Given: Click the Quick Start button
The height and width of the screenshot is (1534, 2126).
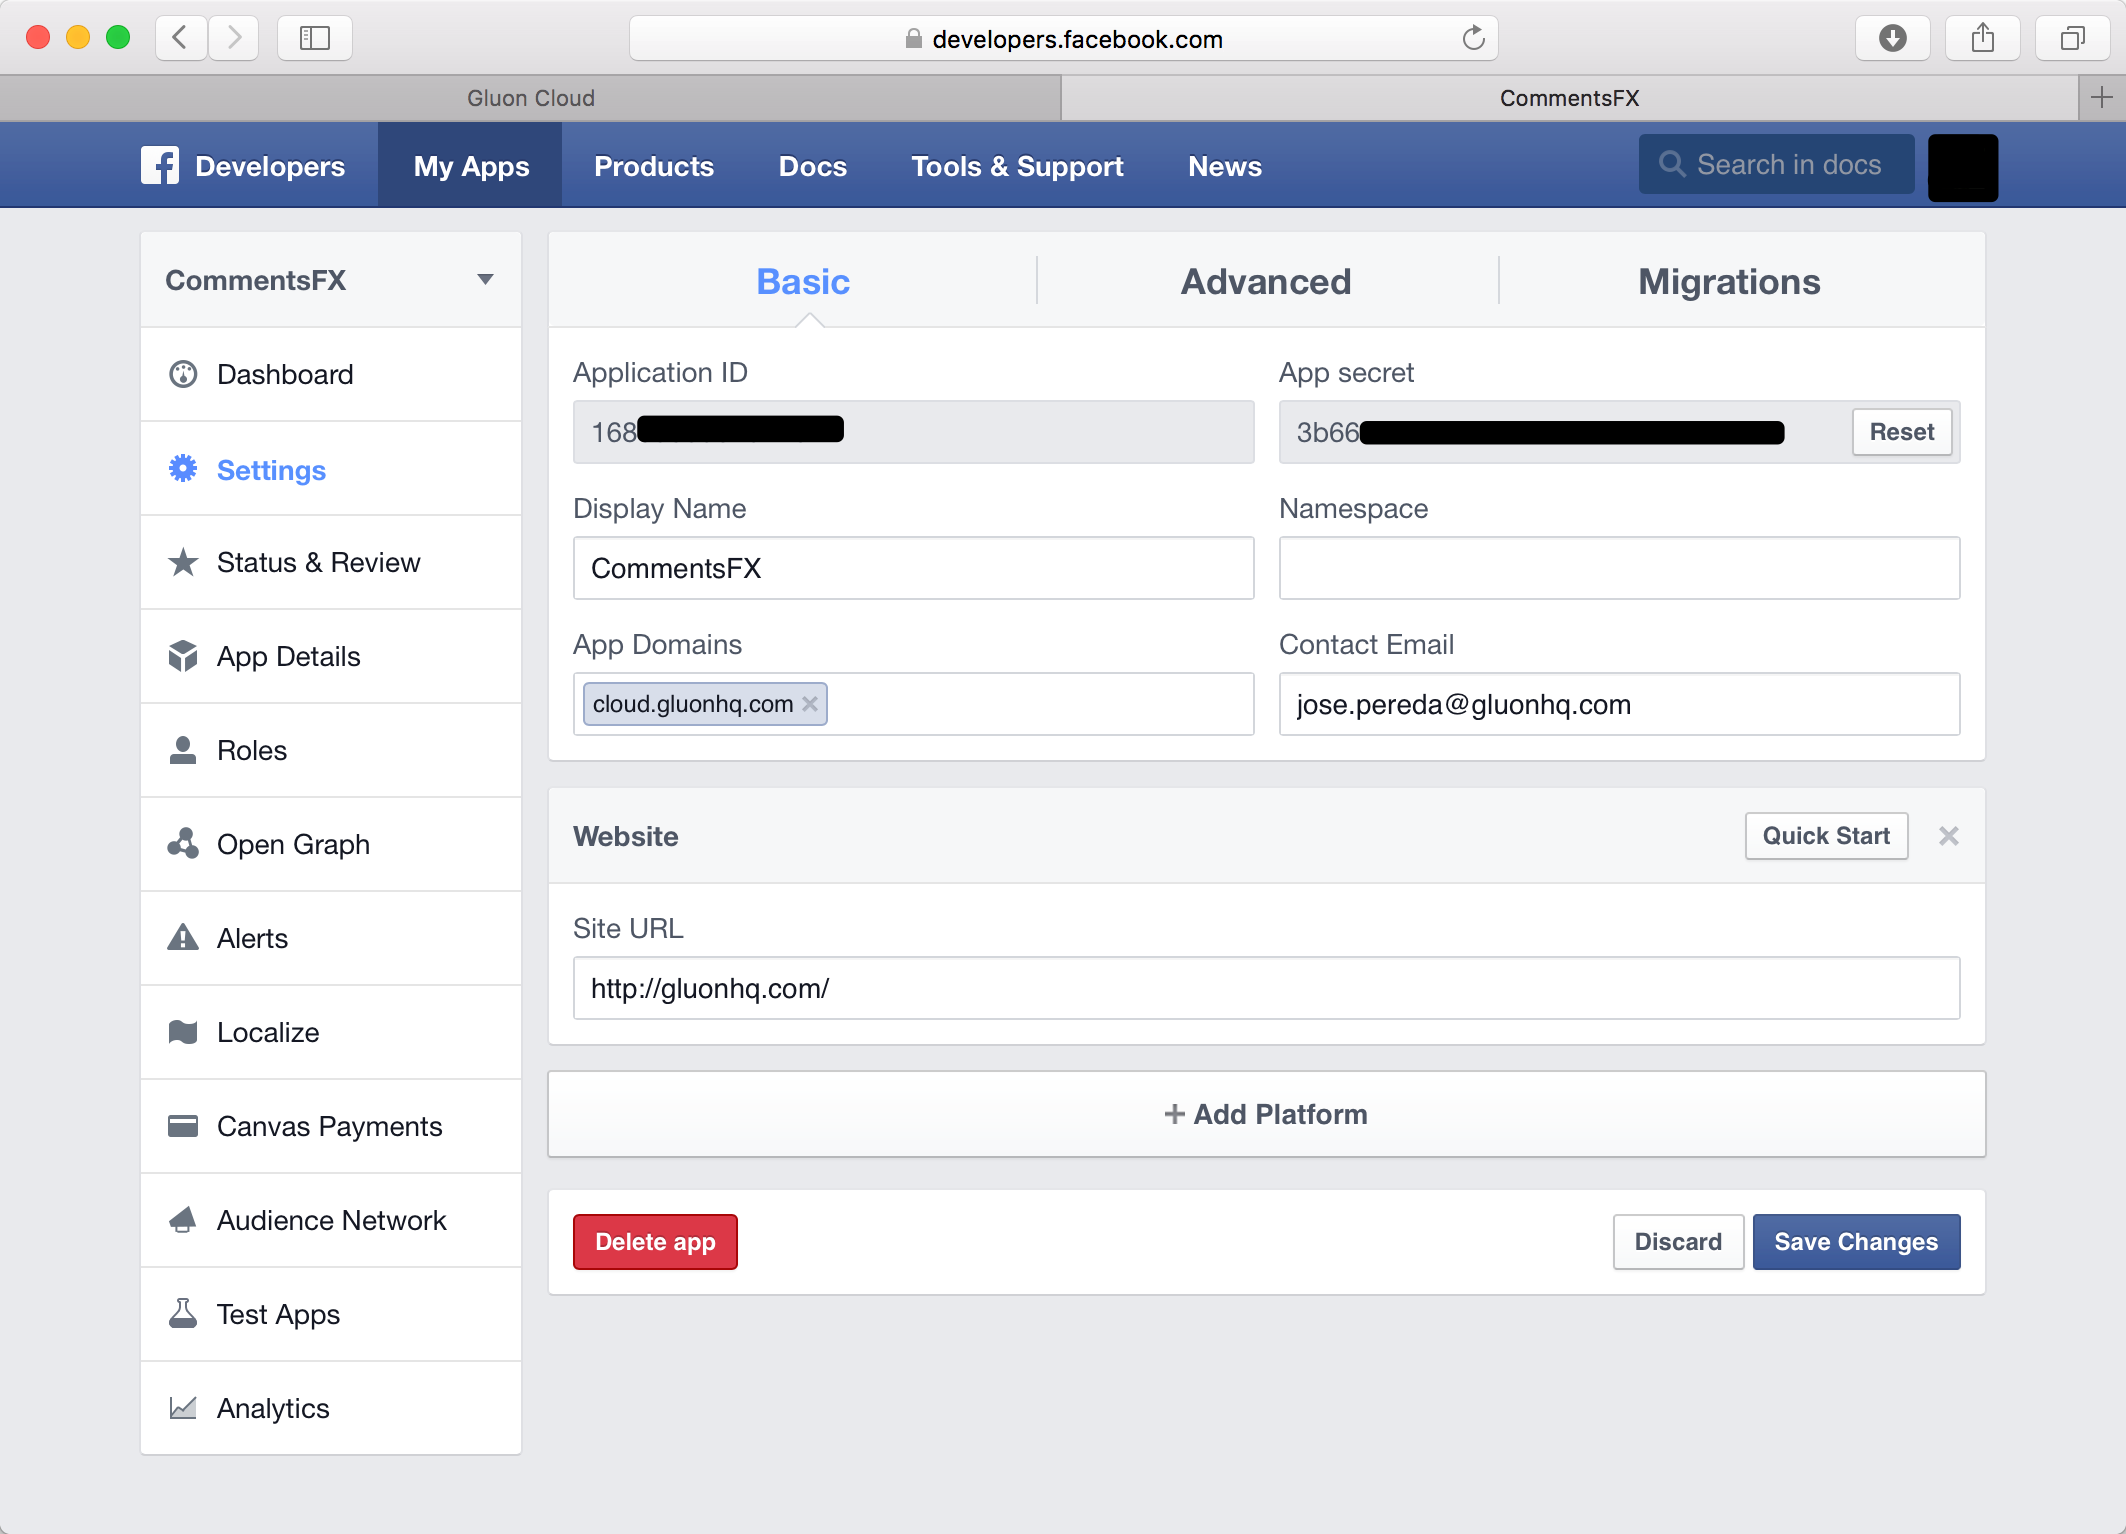Looking at the screenshot, I should tap(1826, 836).
